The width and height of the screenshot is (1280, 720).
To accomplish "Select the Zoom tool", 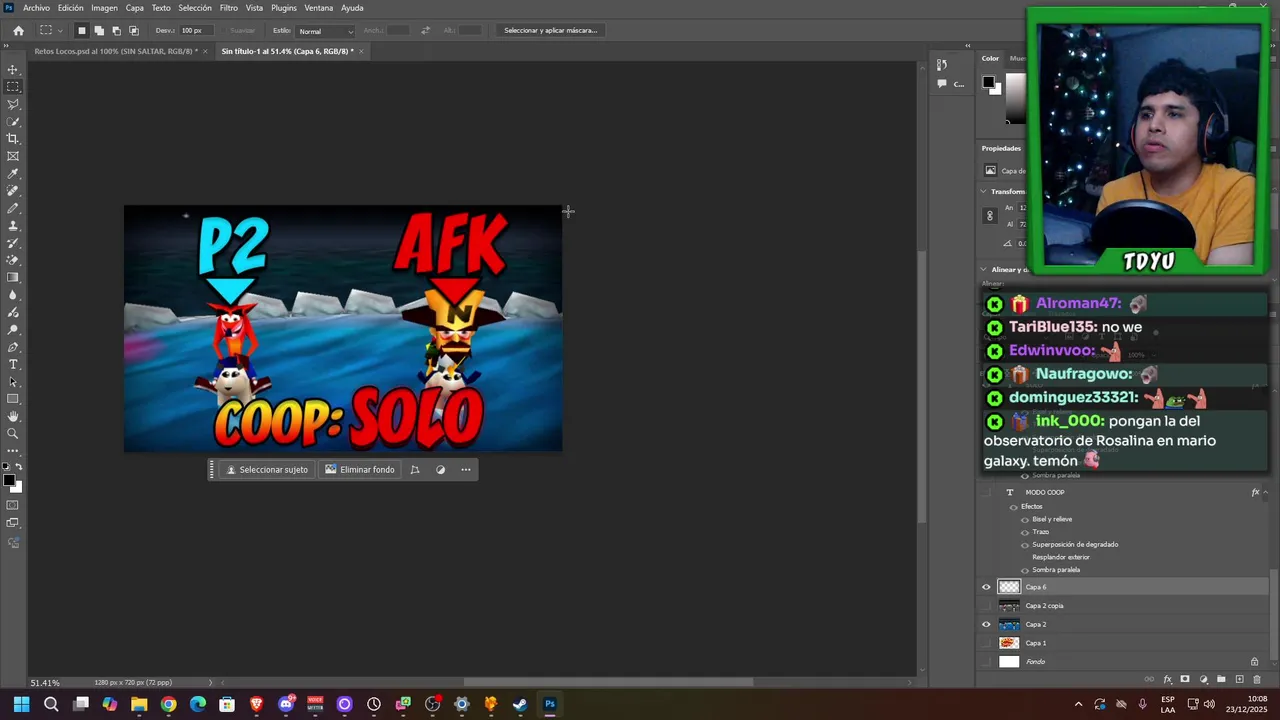I will (13, 434).
